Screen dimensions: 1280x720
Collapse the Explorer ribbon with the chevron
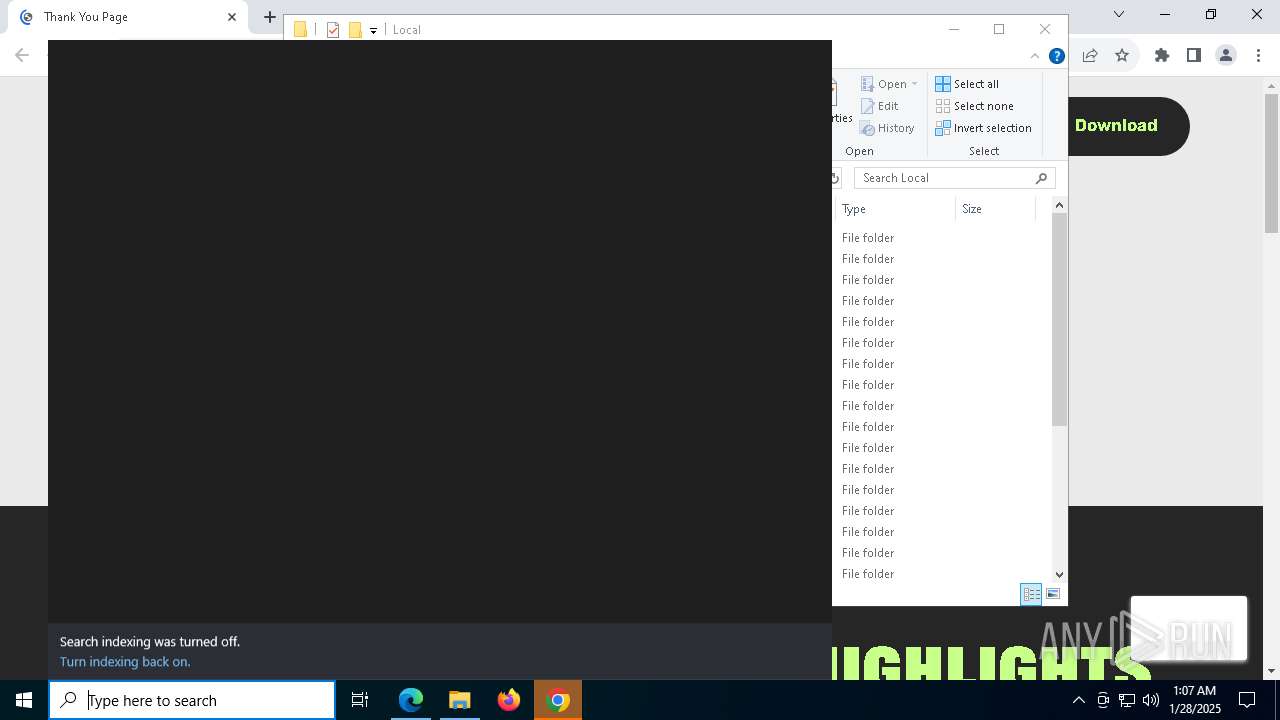[1035, 56]
